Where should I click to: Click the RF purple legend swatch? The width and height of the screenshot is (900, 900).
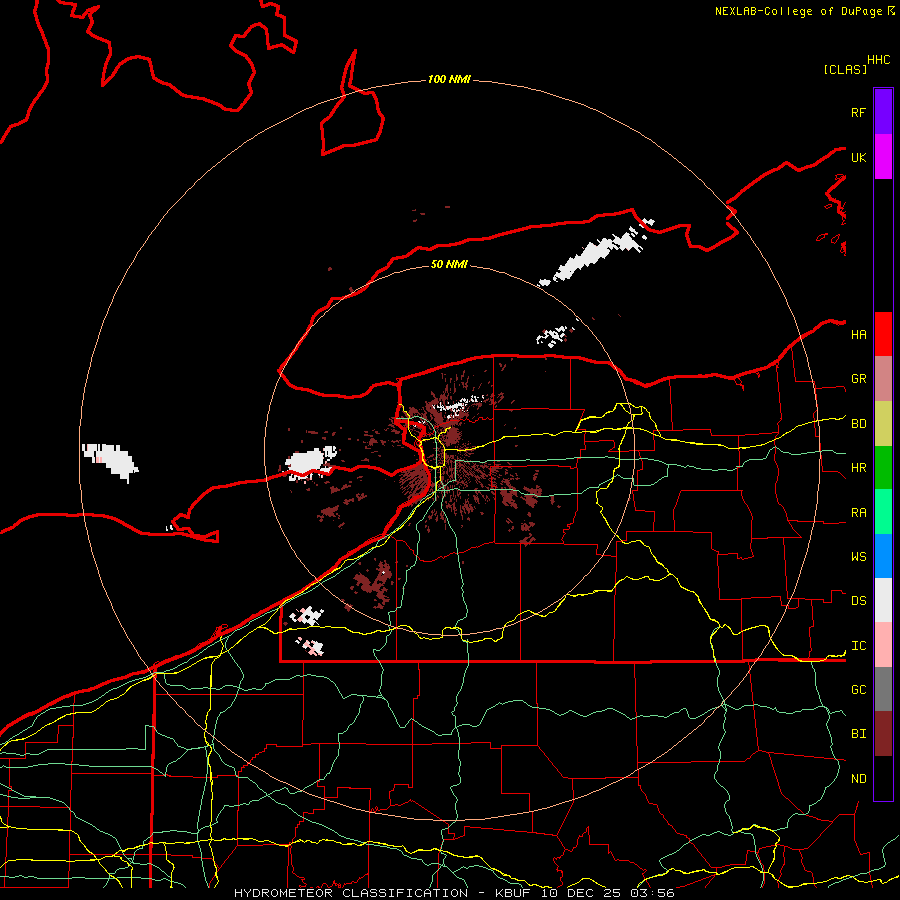tap(883, 112)
